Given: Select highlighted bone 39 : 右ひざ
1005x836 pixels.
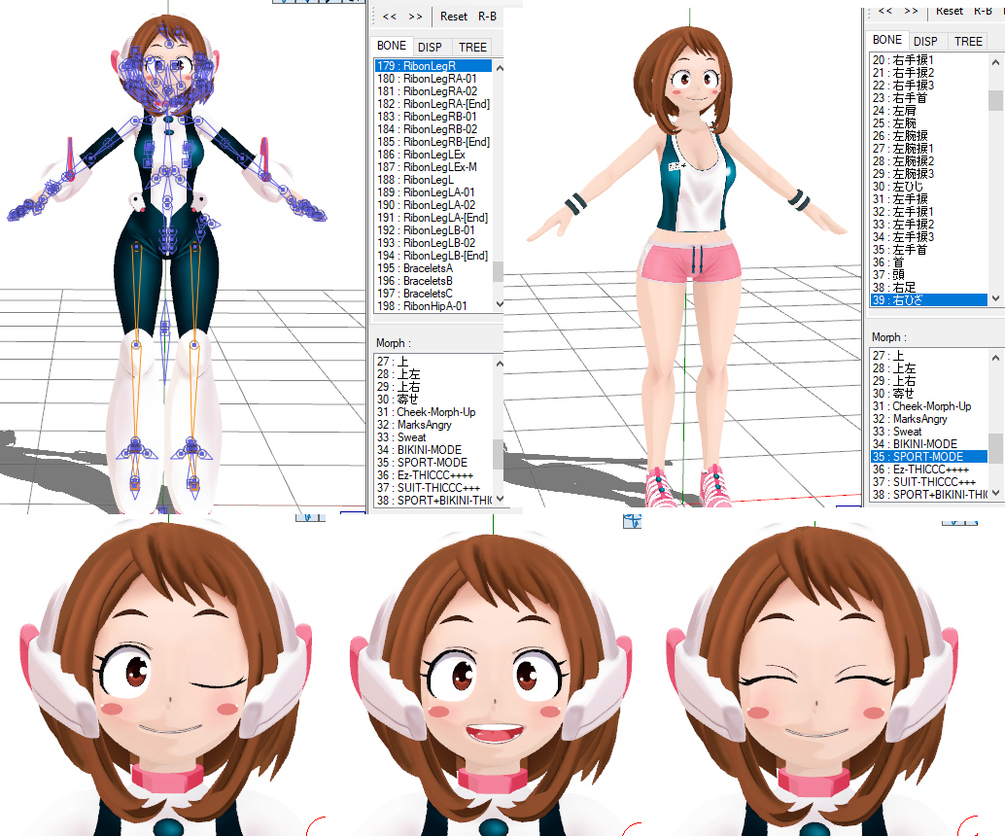Looking at the screenshot, I should tap(929, 299).
